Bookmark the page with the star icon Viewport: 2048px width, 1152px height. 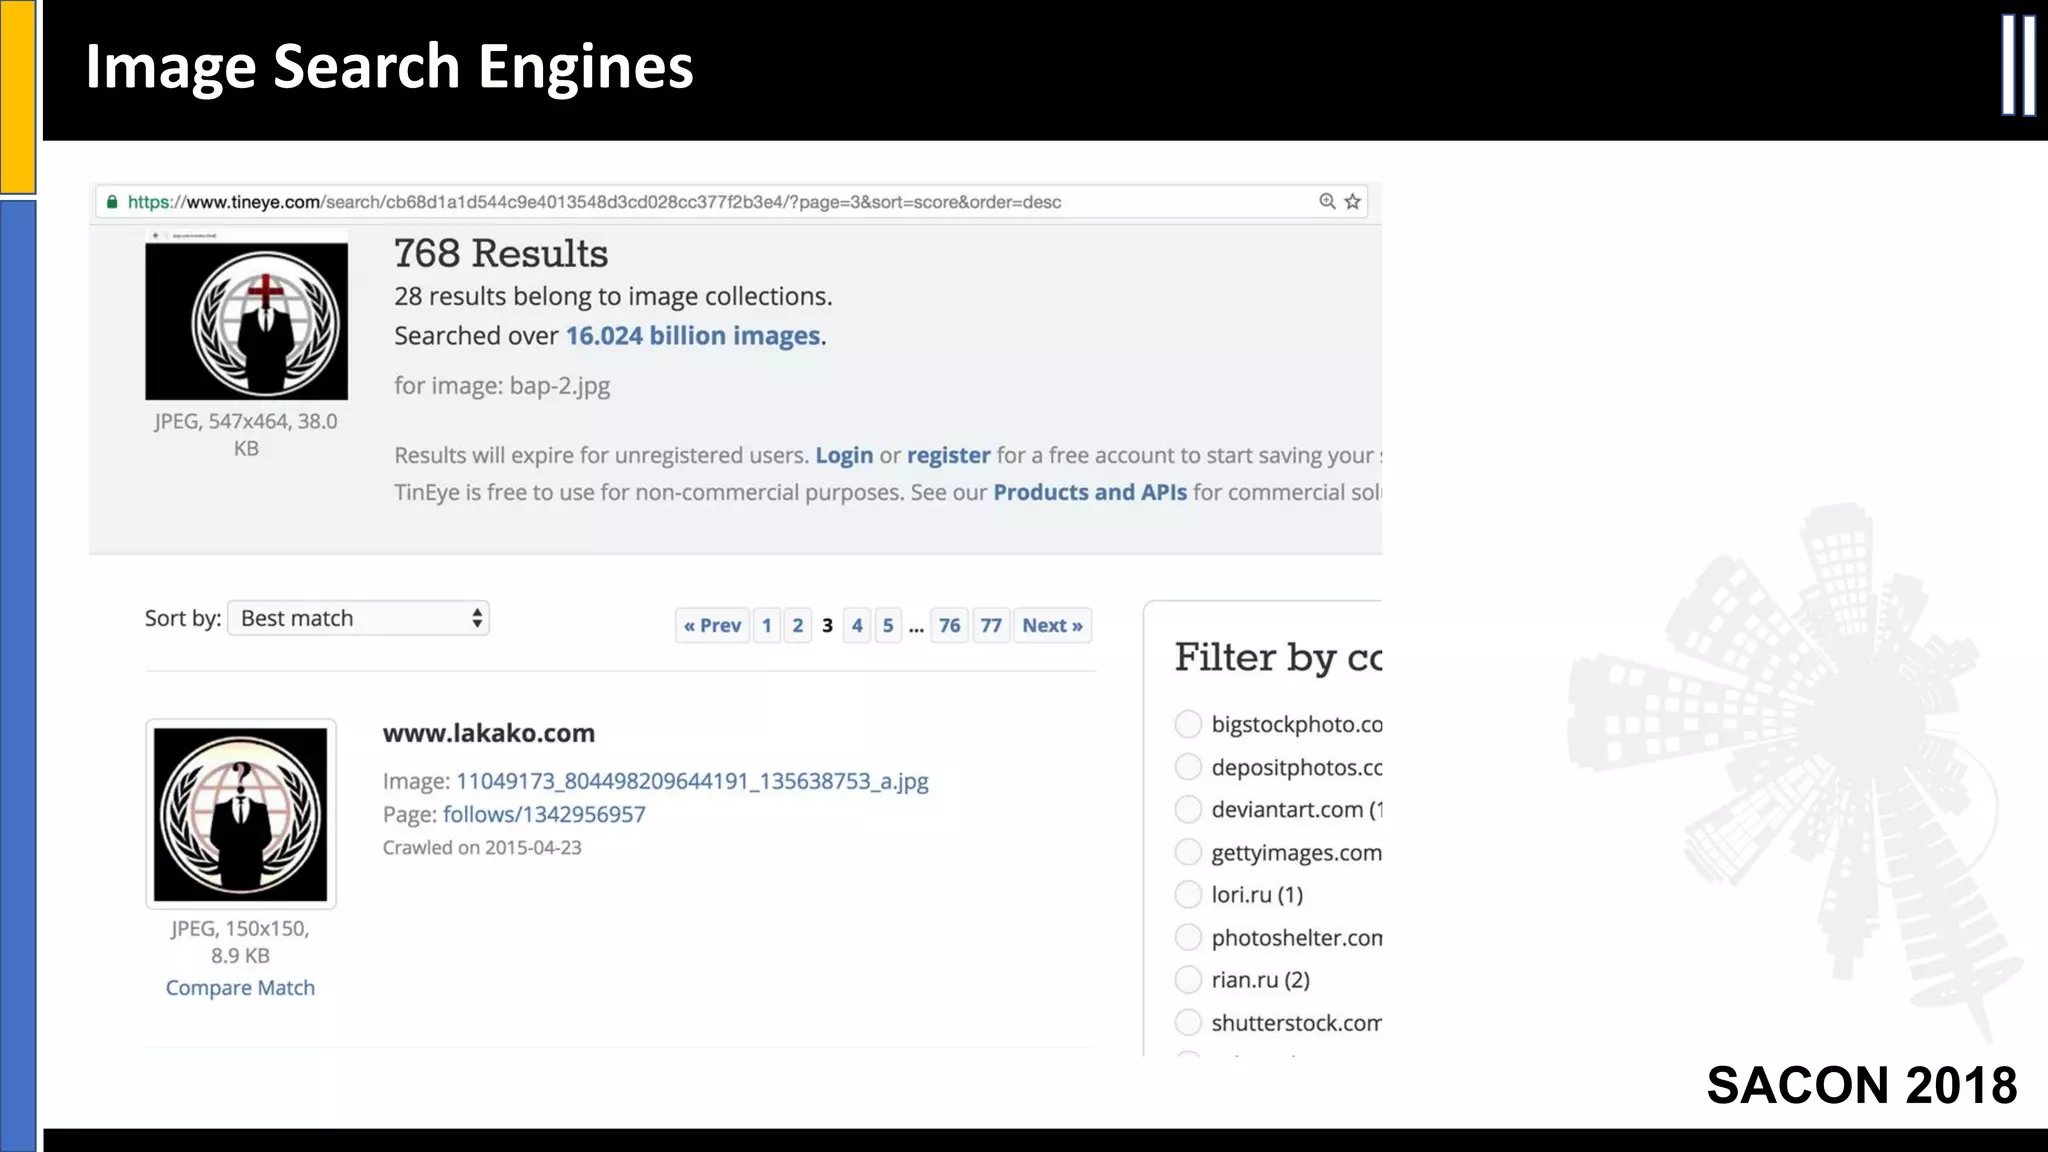tap(1353, 201)
